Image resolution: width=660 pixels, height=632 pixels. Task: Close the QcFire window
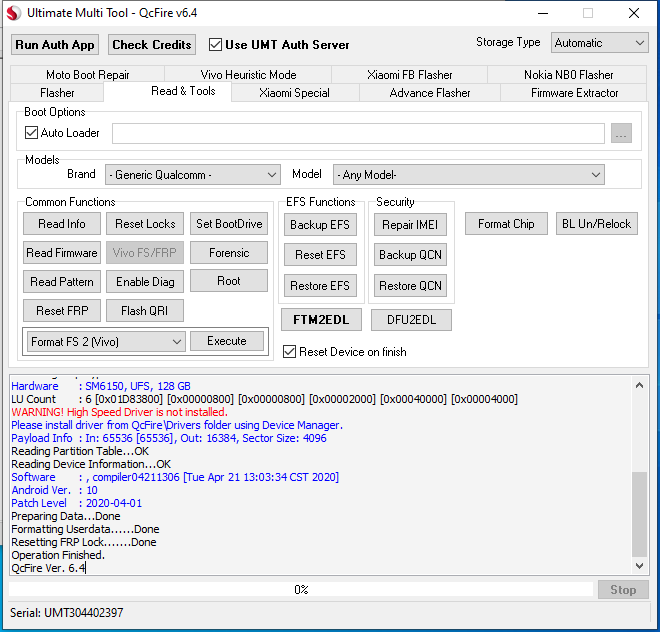pyautogui.click(x=634, y=13)
